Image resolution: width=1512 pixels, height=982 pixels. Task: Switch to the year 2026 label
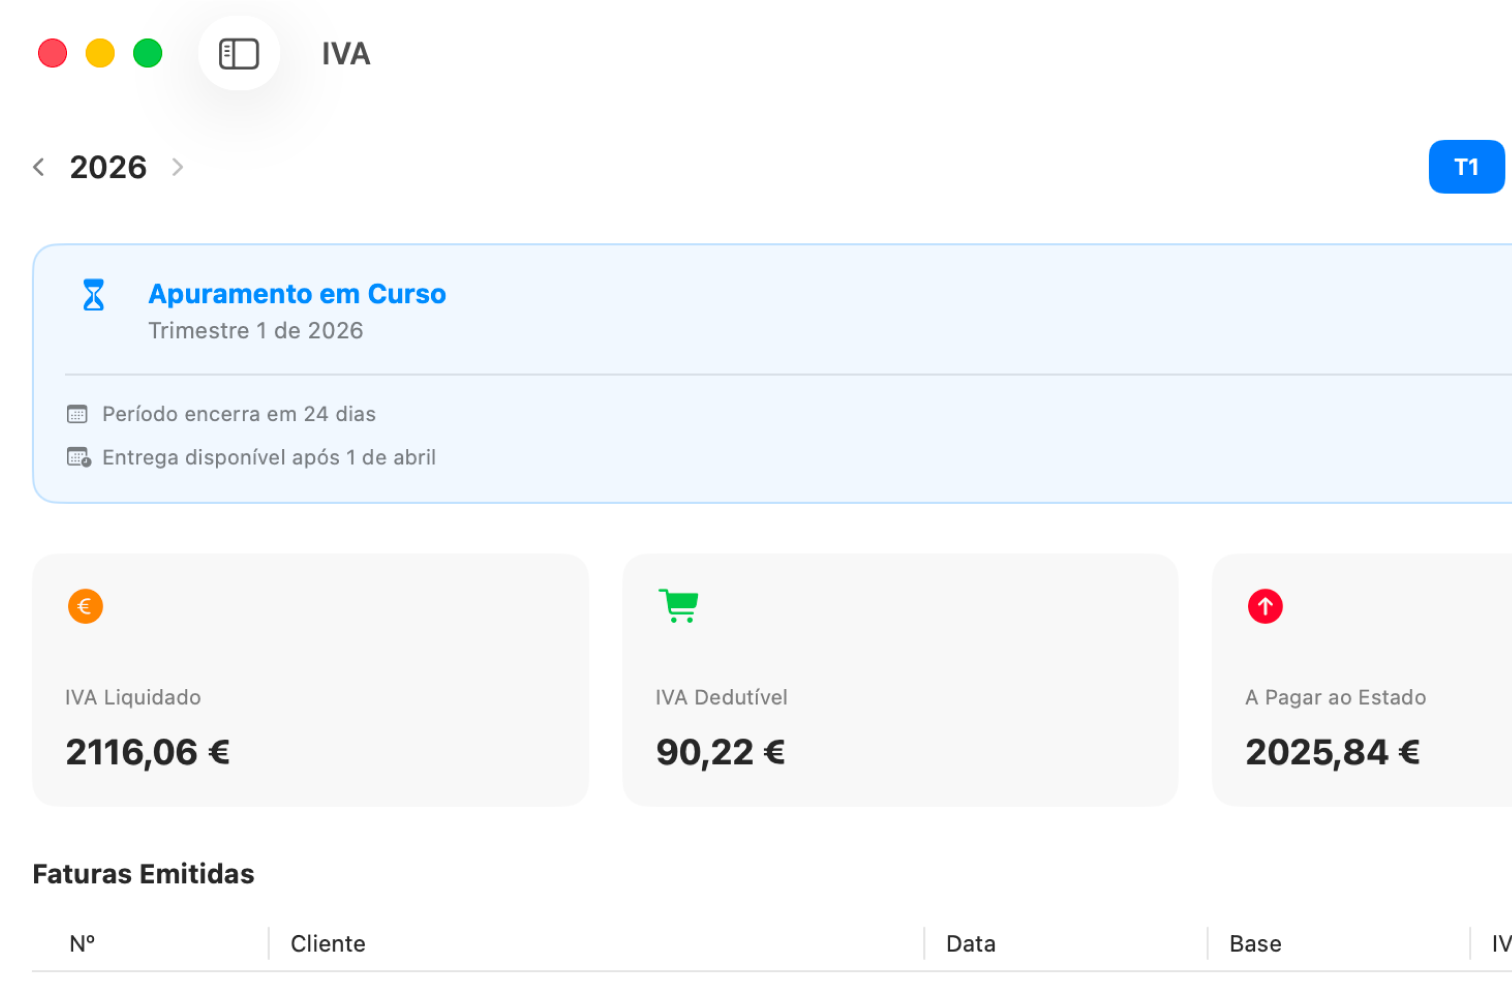pos(107,167)
